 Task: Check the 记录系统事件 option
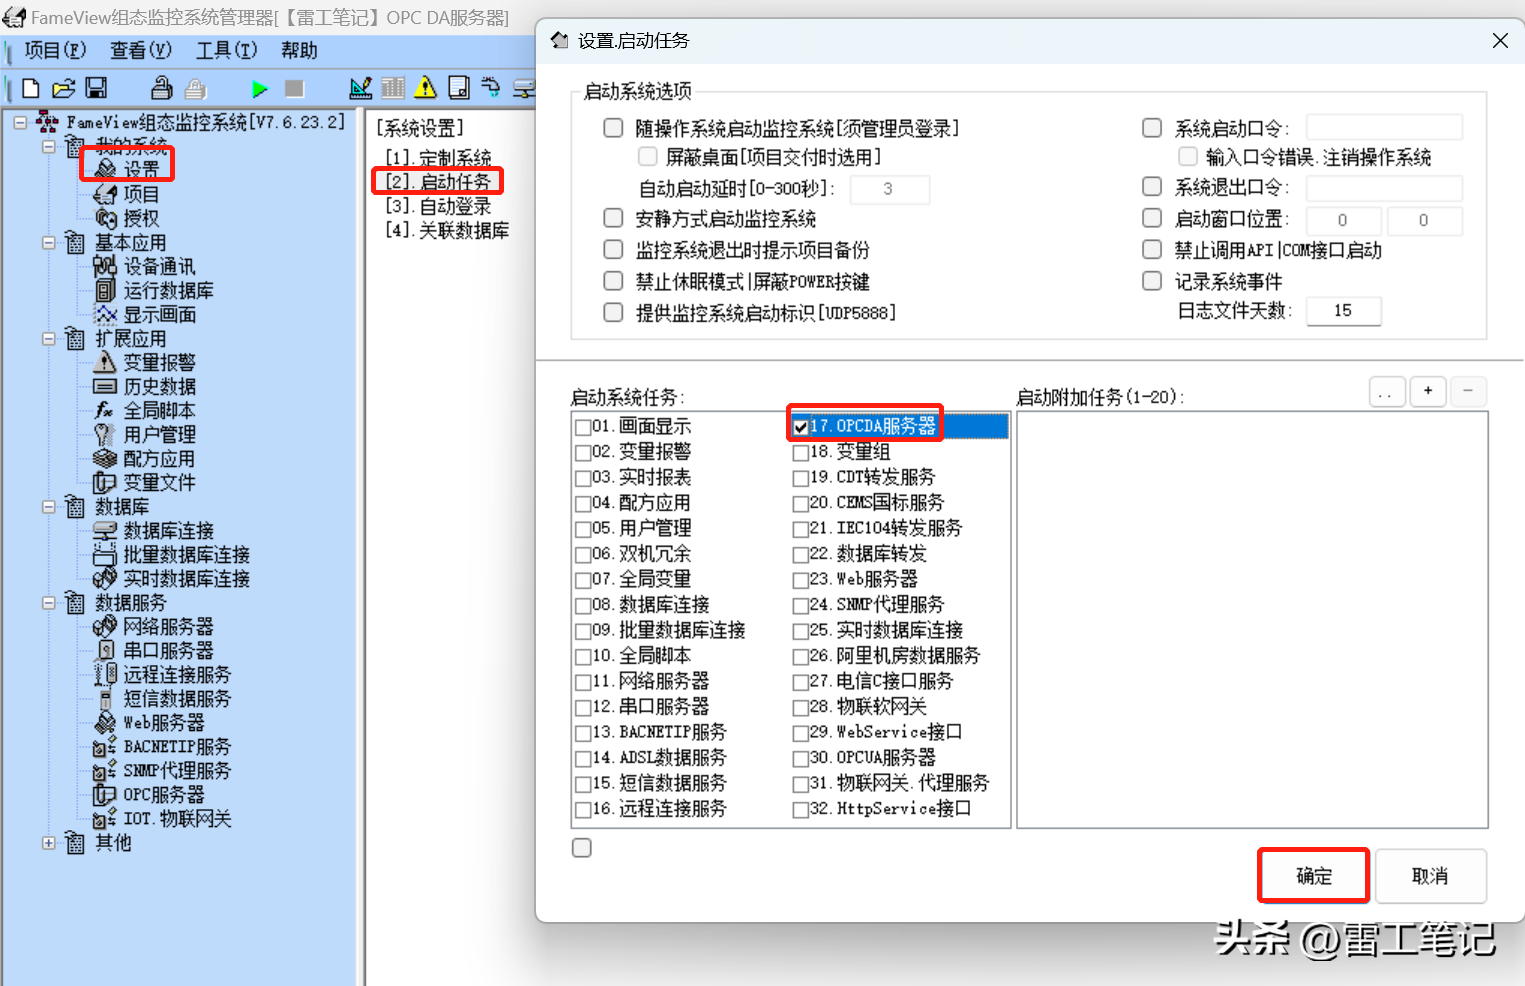tap(1152, 281)
